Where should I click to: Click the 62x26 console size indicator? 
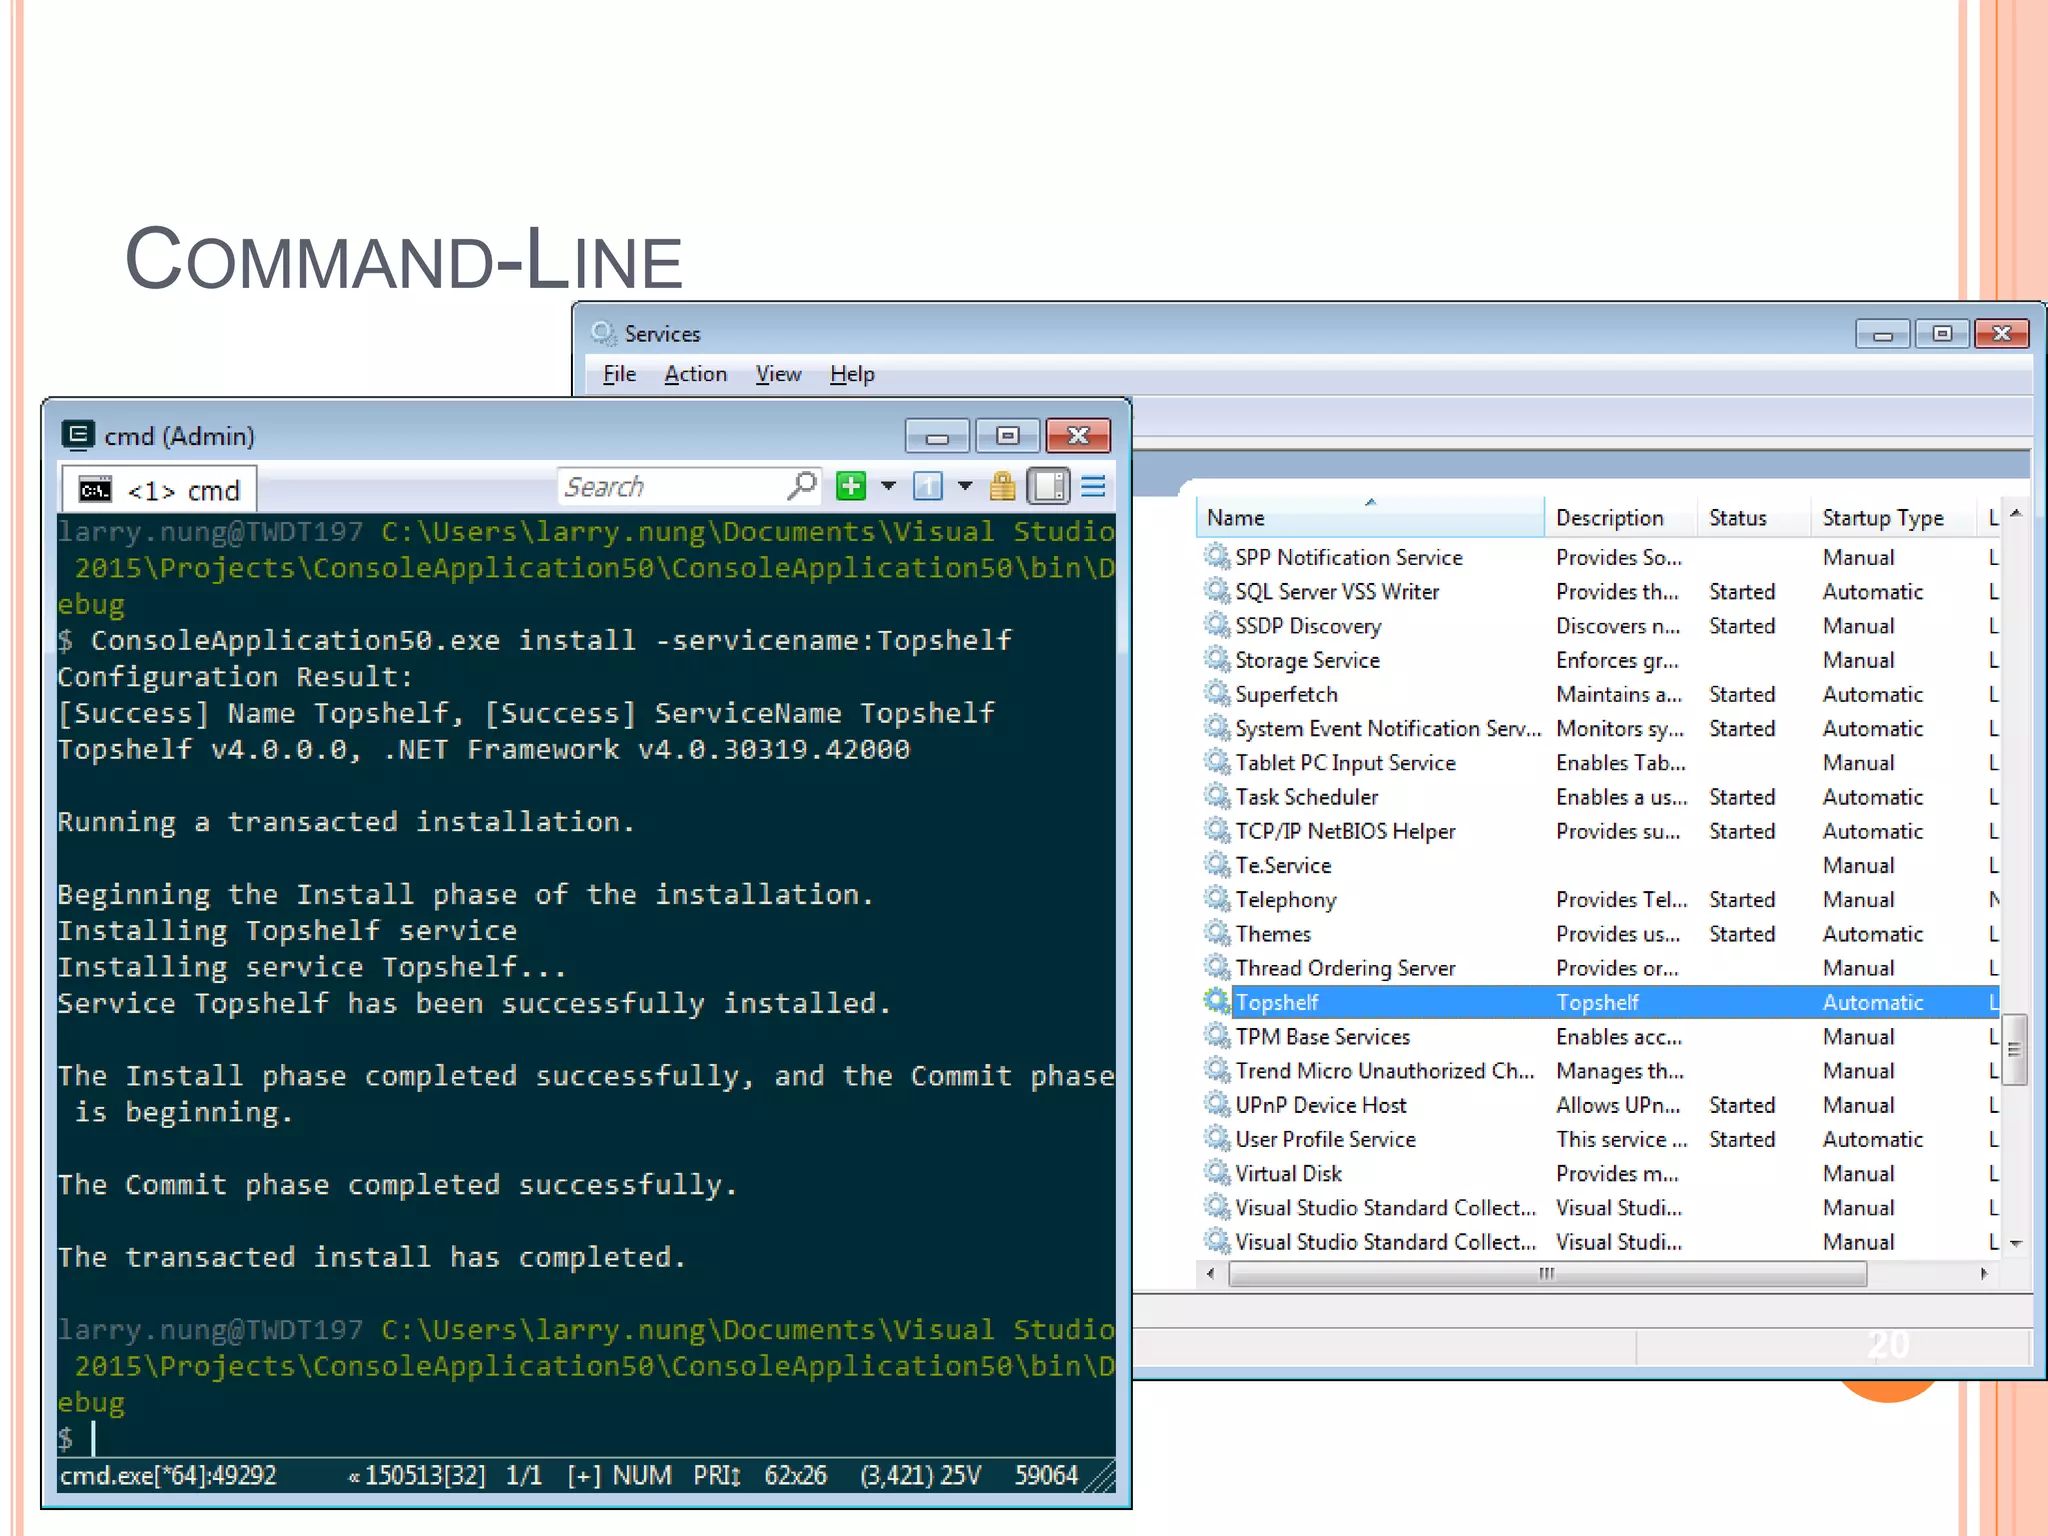pyautogui.click(x=795, y=1476)
